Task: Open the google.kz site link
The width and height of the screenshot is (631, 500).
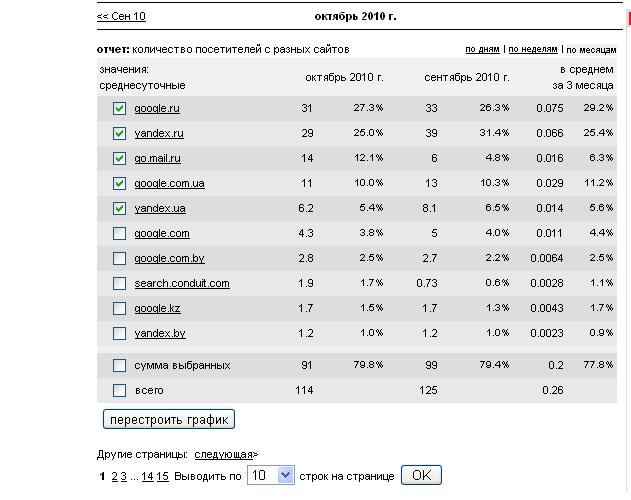Action: [x=157, y=308]
